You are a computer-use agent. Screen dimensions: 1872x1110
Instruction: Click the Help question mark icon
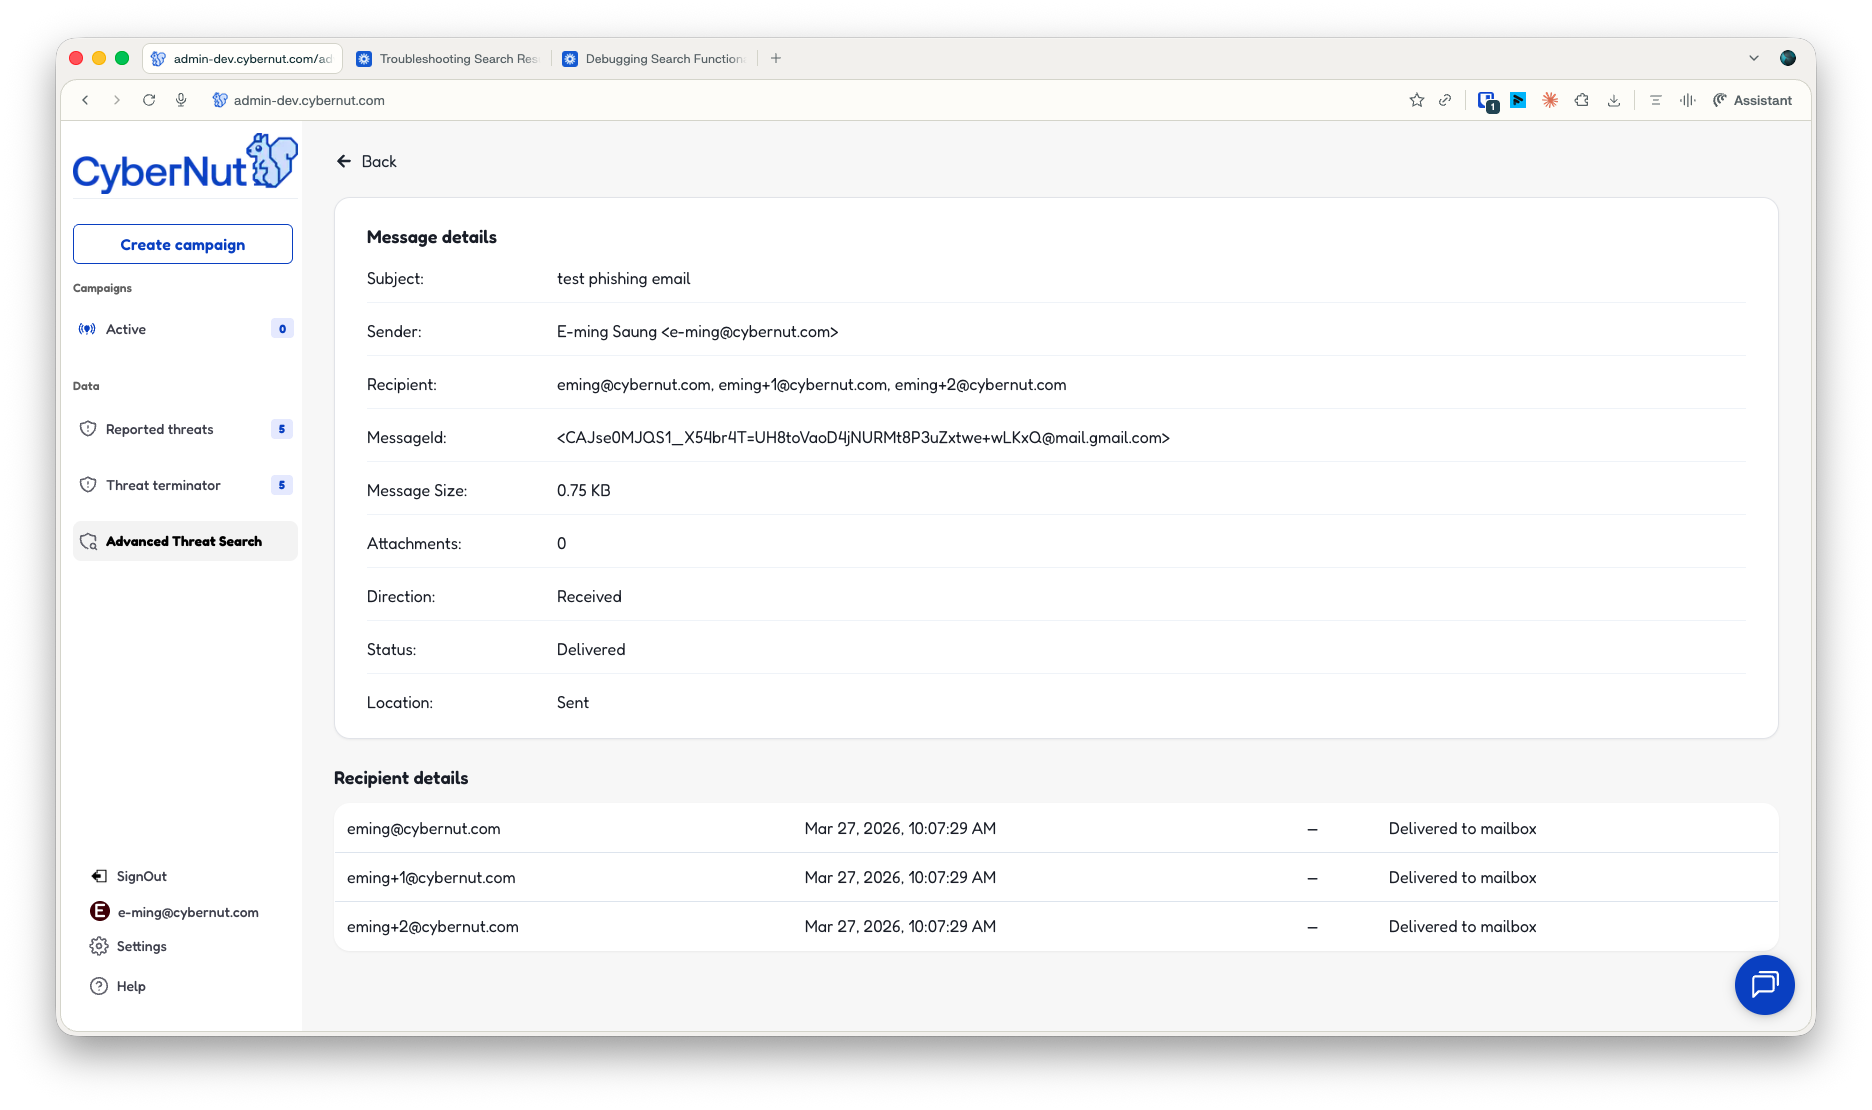pos(97,986)
